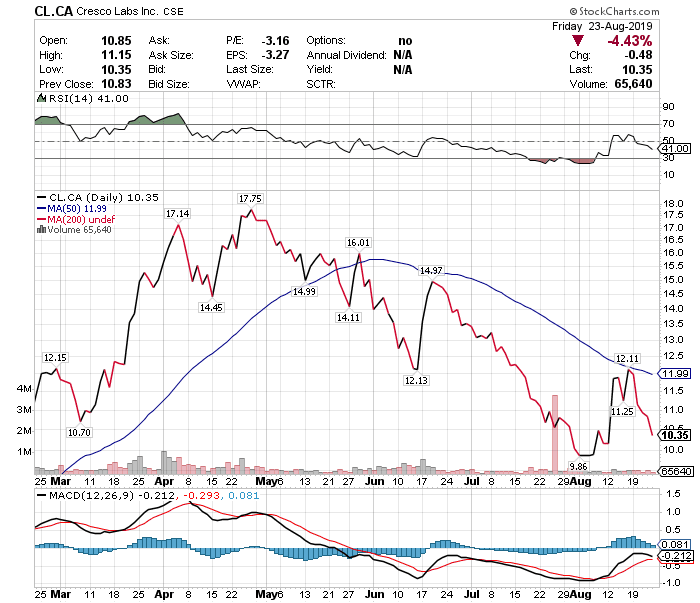Select the Cresco Labs Inc. company name
This screenshot has width=700, height=603.
(117, 11)
